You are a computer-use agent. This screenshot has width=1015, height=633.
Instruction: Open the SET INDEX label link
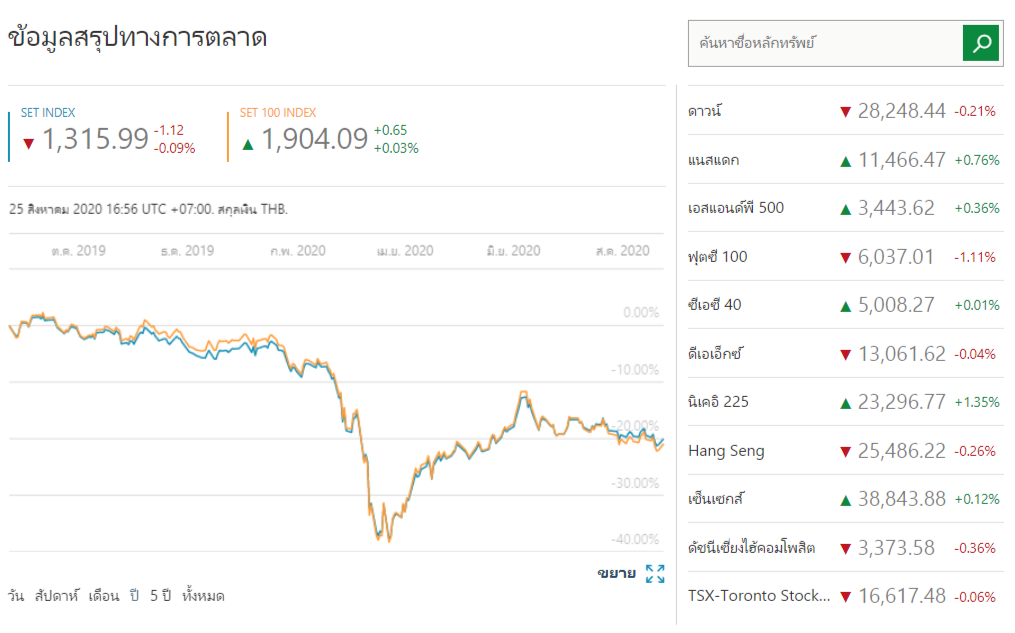(48, 113)
